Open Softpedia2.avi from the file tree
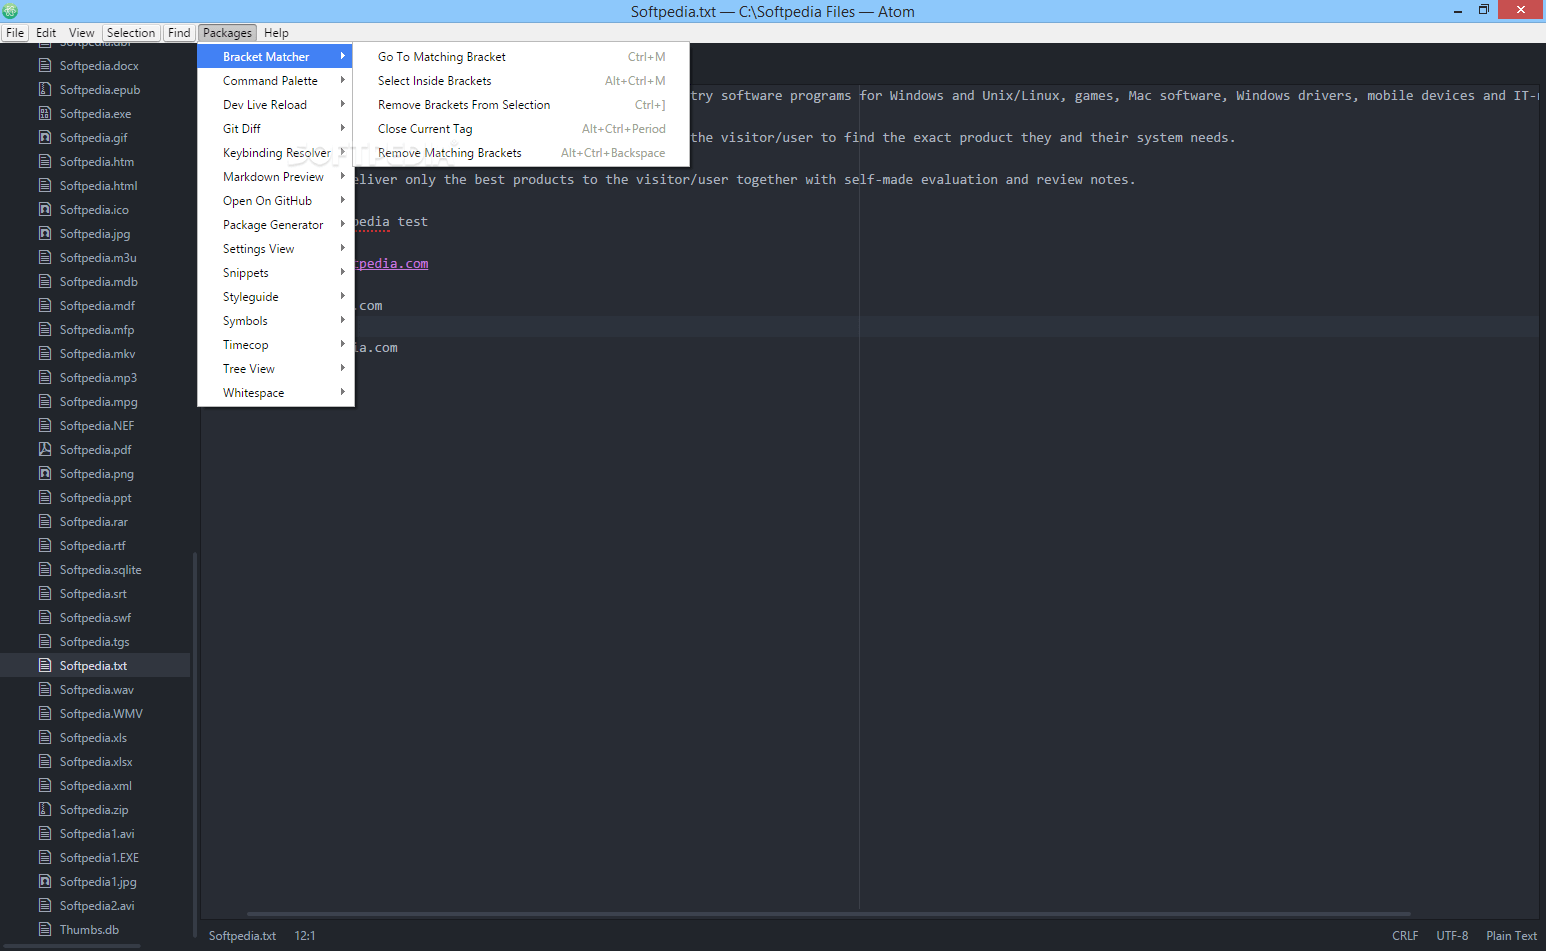The width and height of the screenshot is (1546, 951). click(x=97, y=905)
